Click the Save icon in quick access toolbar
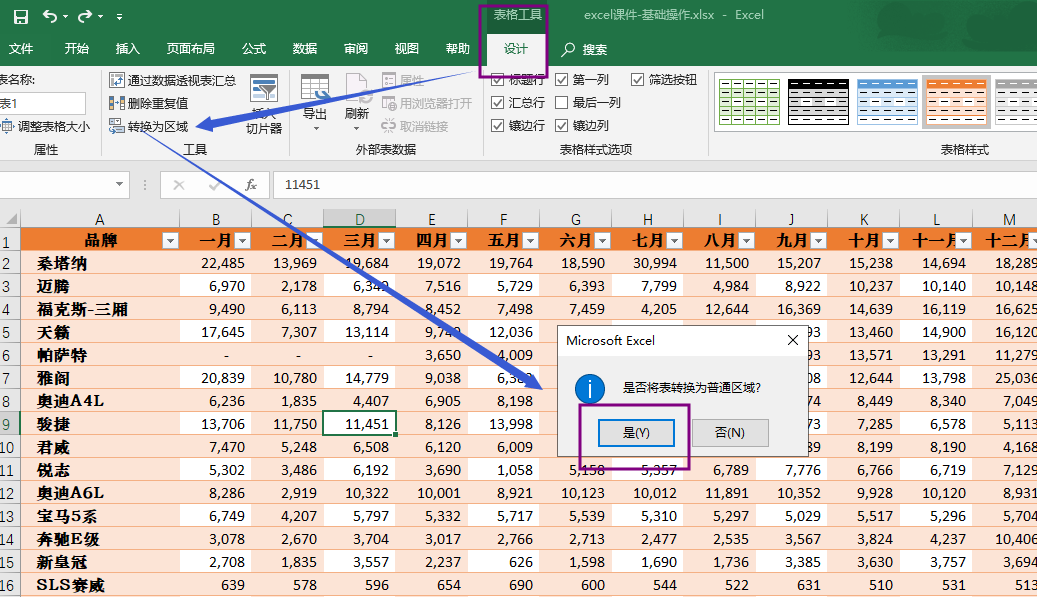 tap(21, 17)
